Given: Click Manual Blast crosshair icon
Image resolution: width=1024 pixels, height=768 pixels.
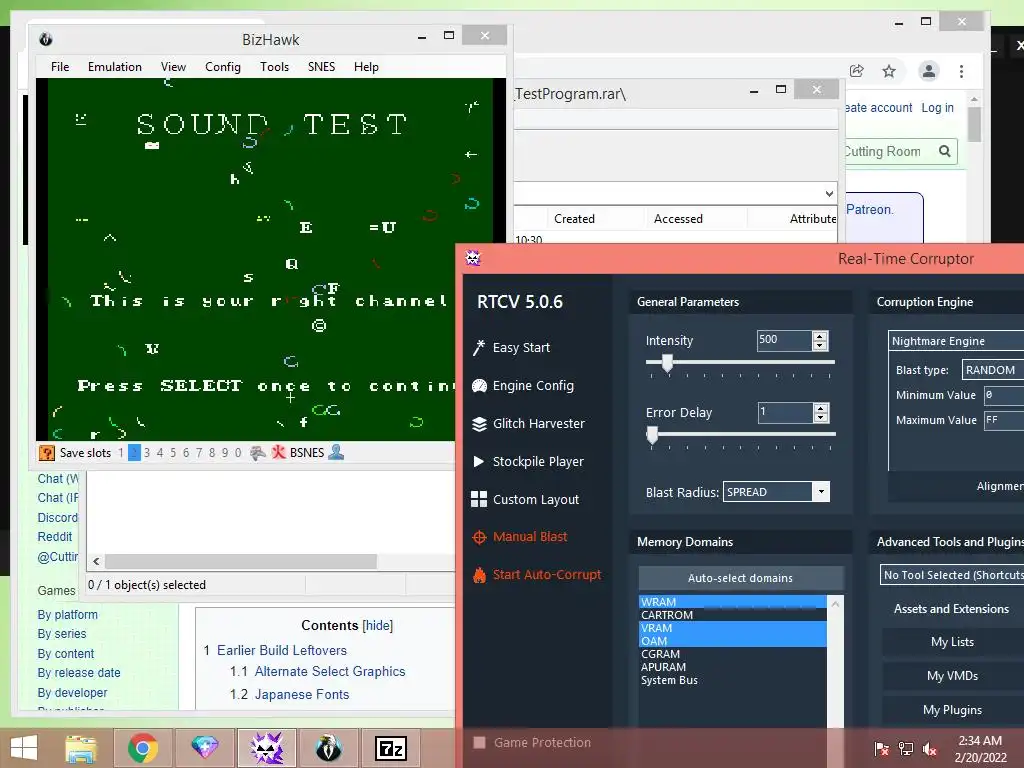Looking at the screenshot, I should tap(479, 537).
